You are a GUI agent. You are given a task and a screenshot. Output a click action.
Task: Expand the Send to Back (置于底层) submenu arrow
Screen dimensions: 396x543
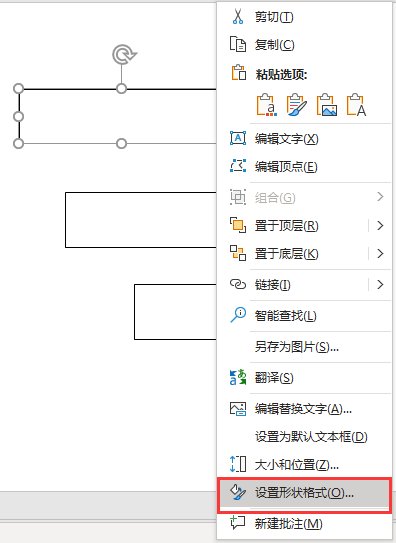(380, 253)
